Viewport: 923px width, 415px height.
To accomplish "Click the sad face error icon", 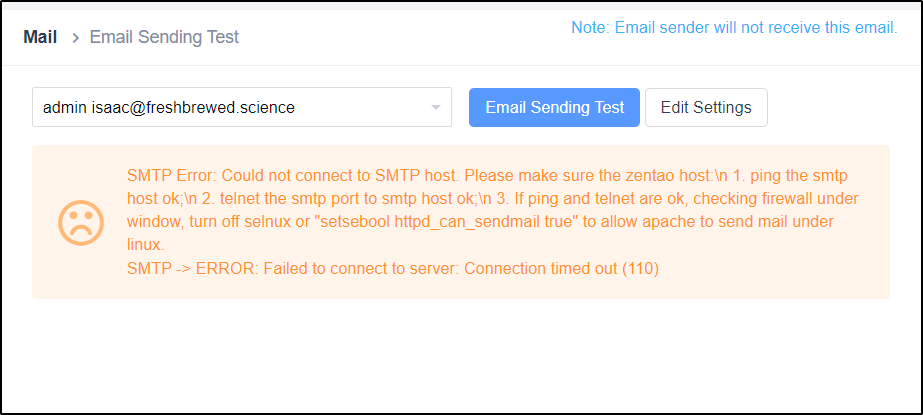I will [x=81, y=223].
